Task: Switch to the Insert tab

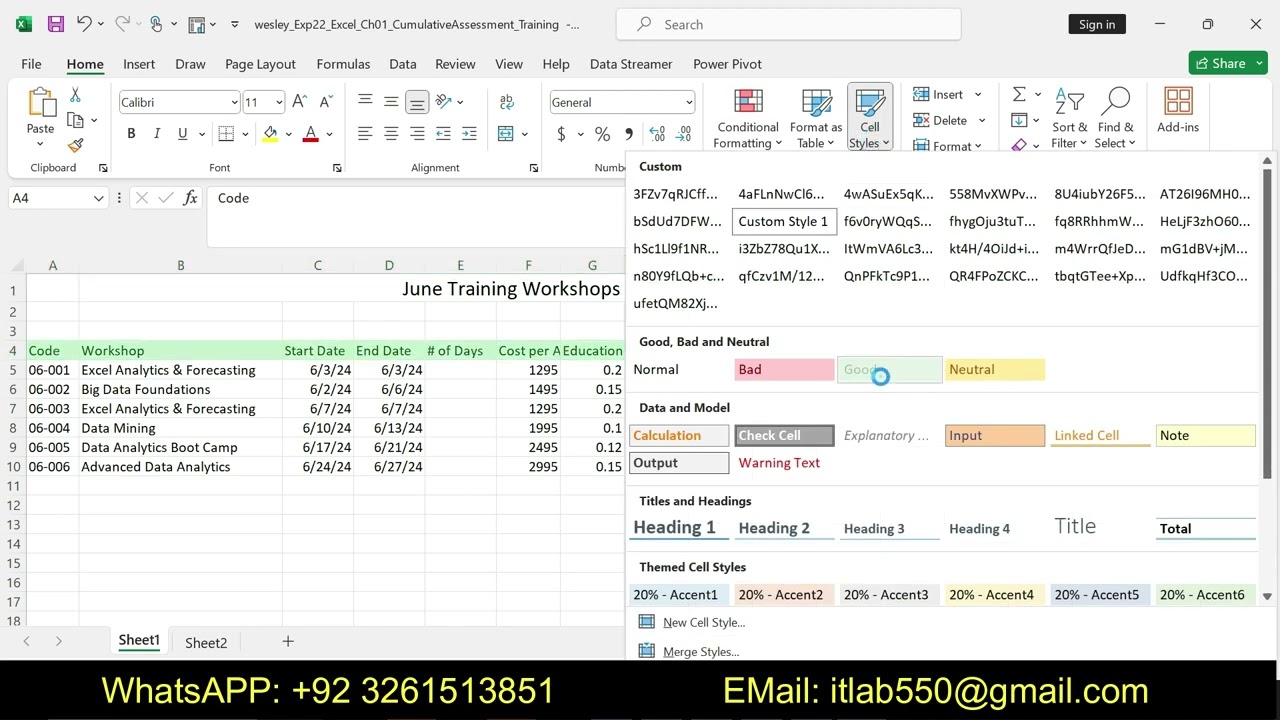Action: click(139, 64)
